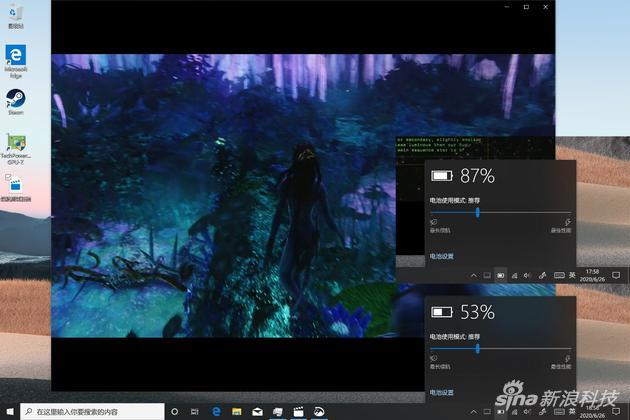The height and width of the screenshot is (420, 630).
Task: Adjust the power mode slider in the 87% flyout
Action: tap(478, 212)
